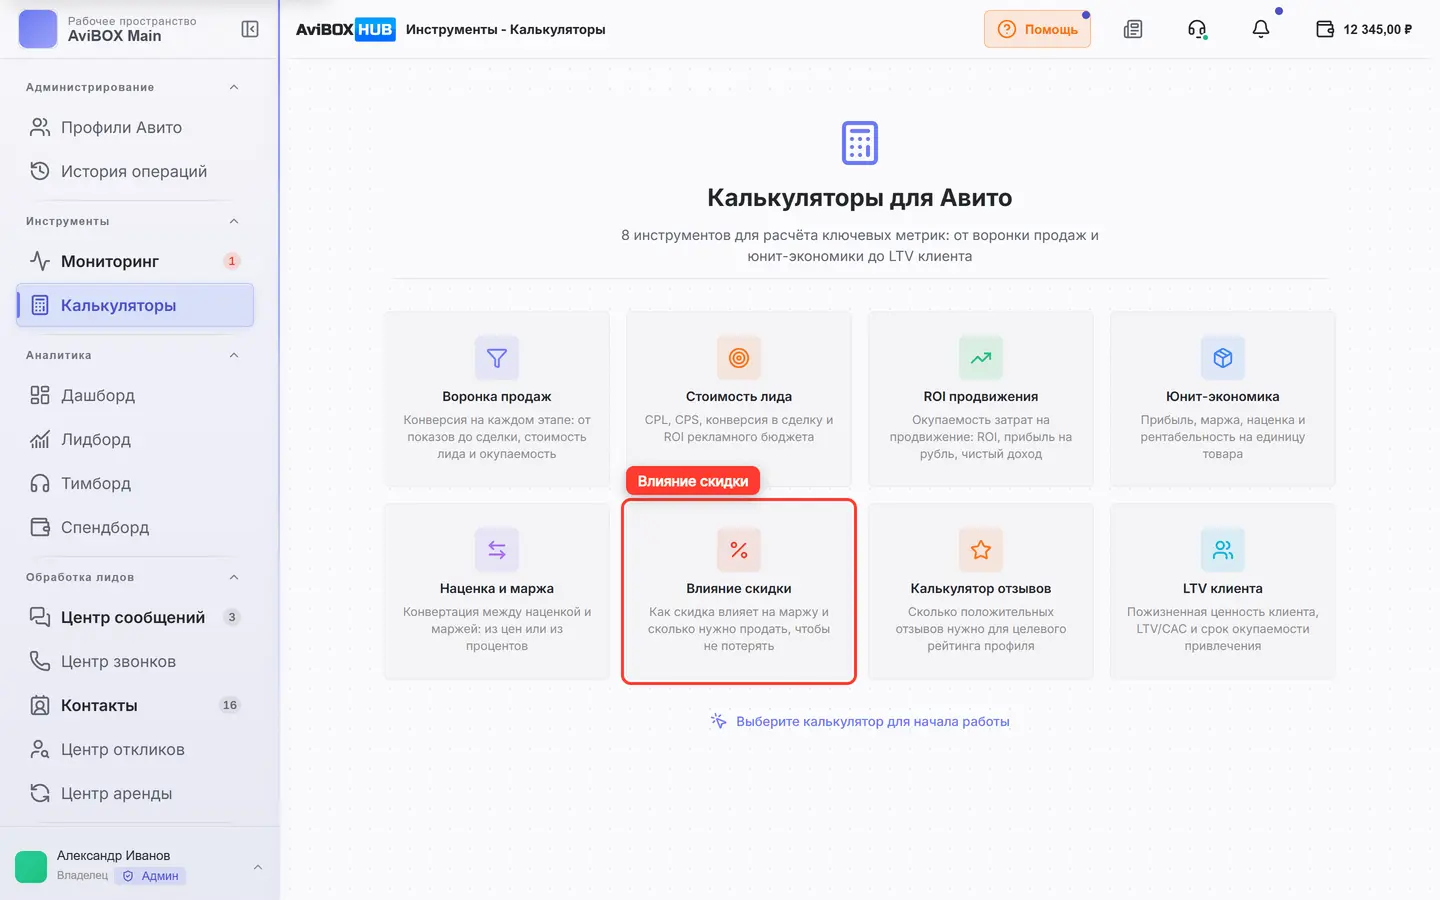1440x900 pixels.
Task: Go to Профили Авито
Action: pos(135,127)
